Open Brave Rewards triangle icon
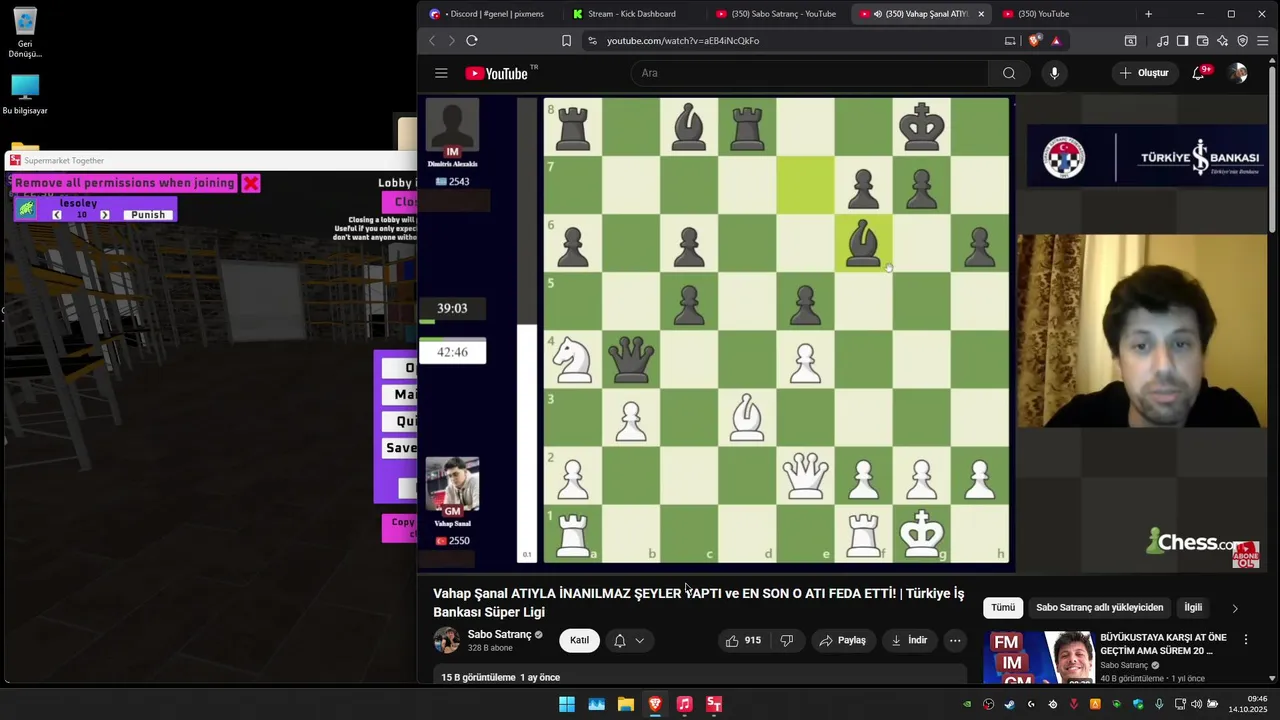The width and height of the screenshot is (1280, 720). (x=1056, y=41)
